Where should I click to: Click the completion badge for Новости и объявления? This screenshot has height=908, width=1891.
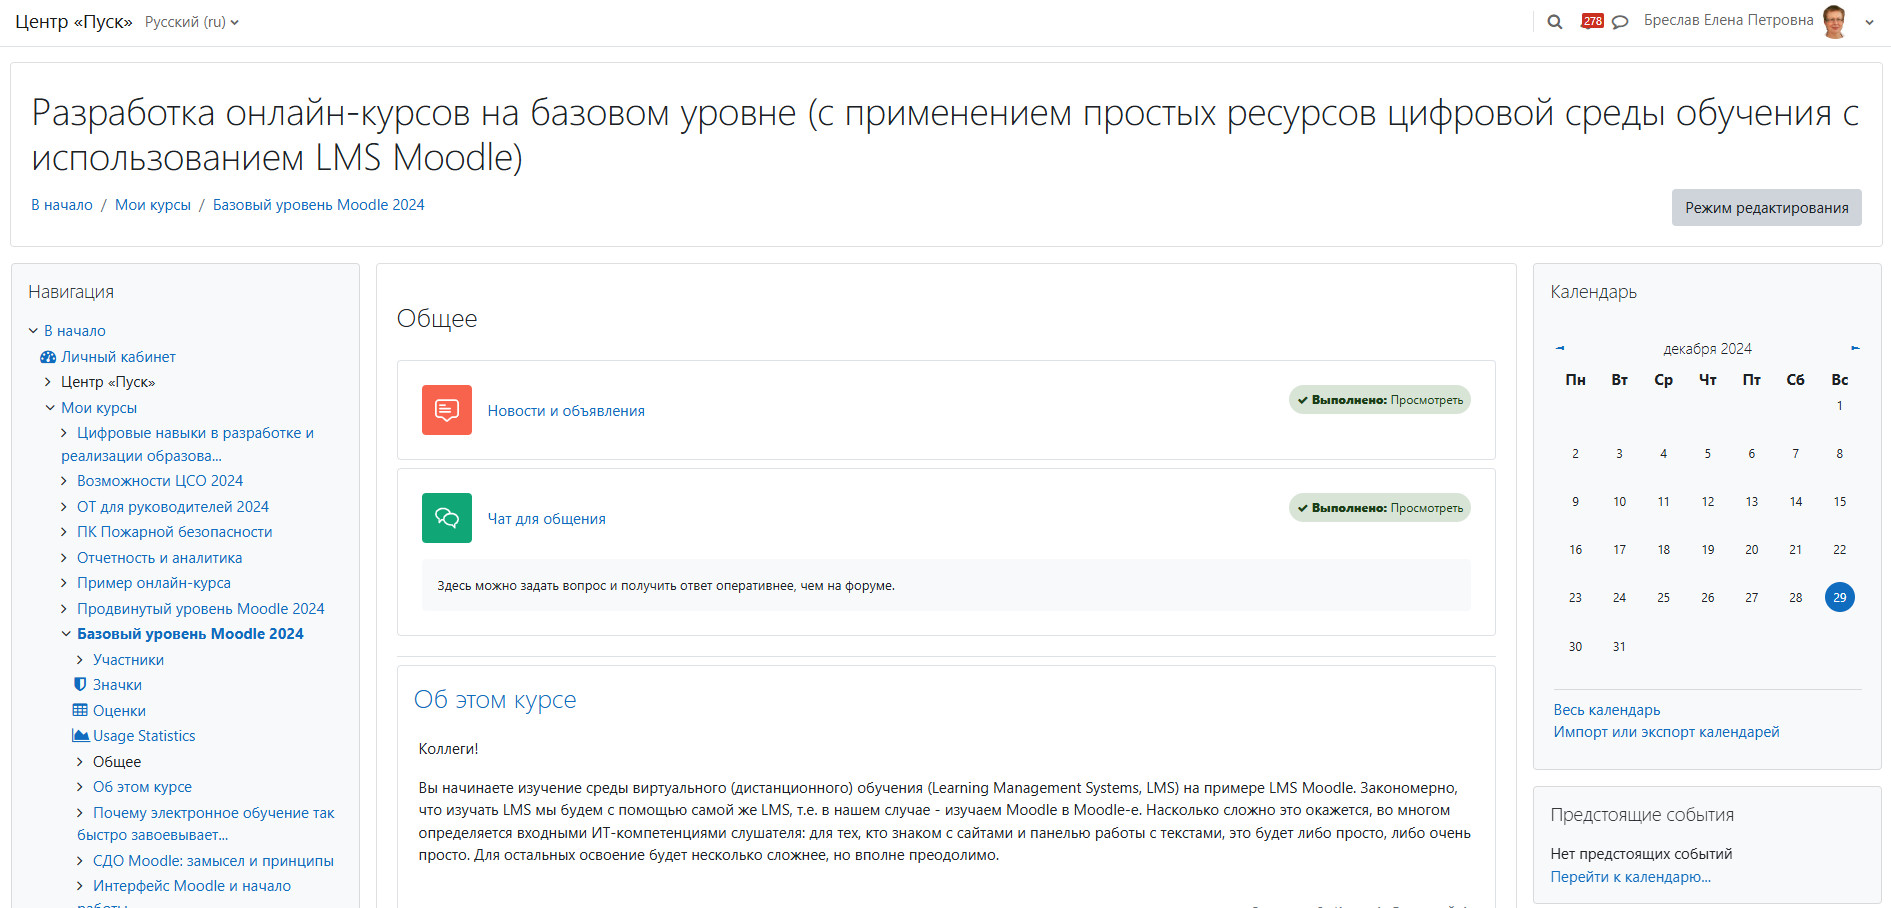1380,400
